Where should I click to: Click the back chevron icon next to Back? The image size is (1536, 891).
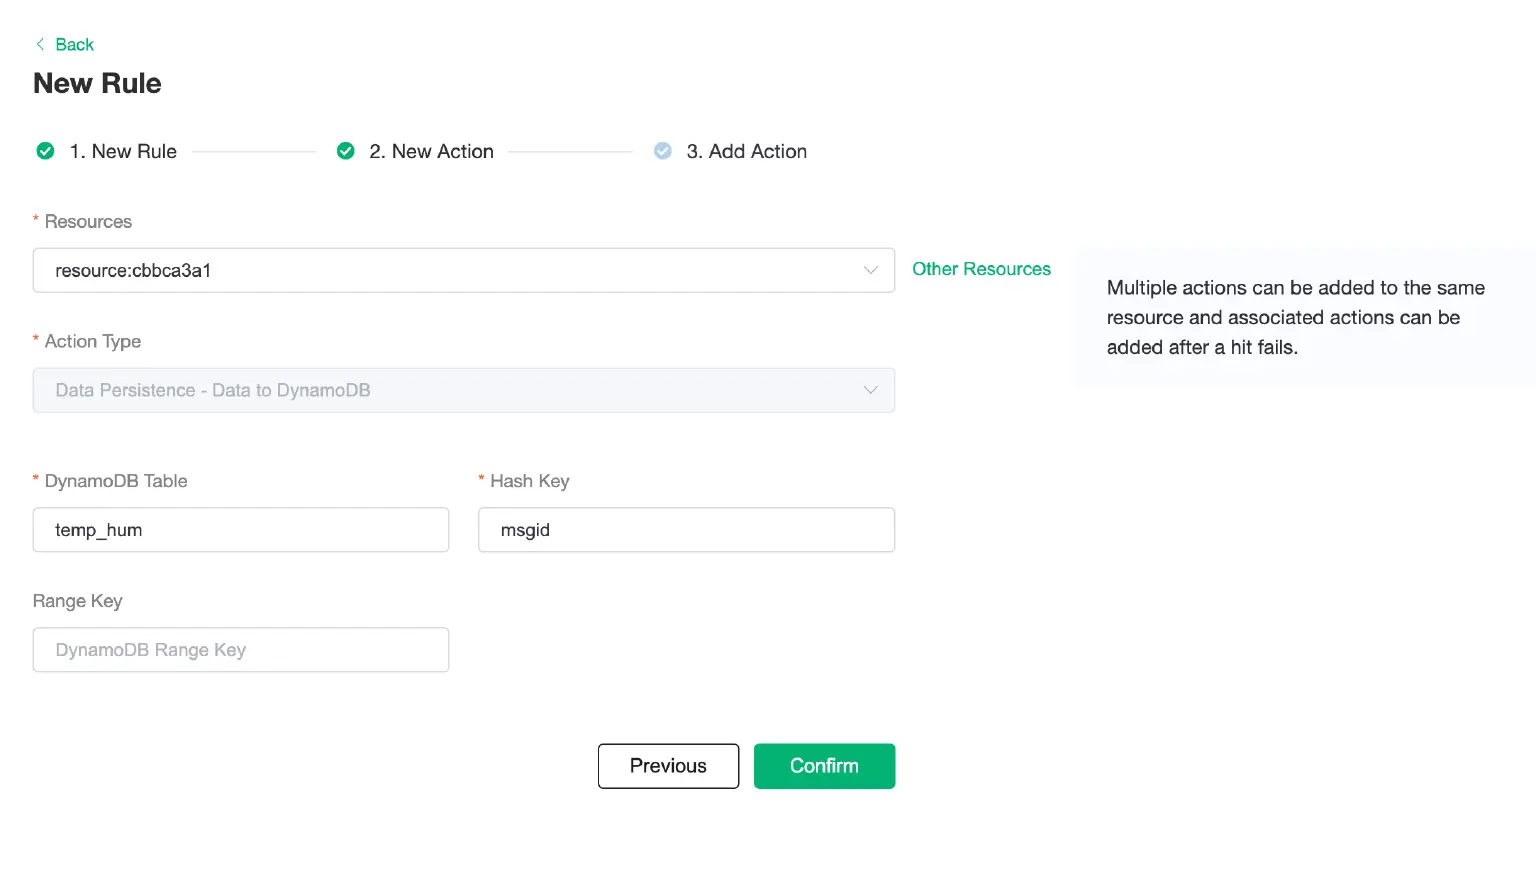[38, 44]
